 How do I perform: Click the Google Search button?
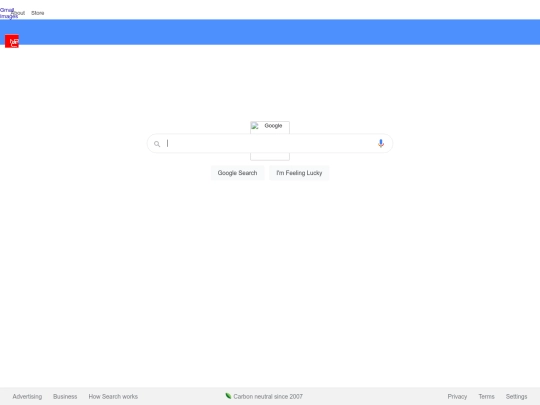click(237, 173)
